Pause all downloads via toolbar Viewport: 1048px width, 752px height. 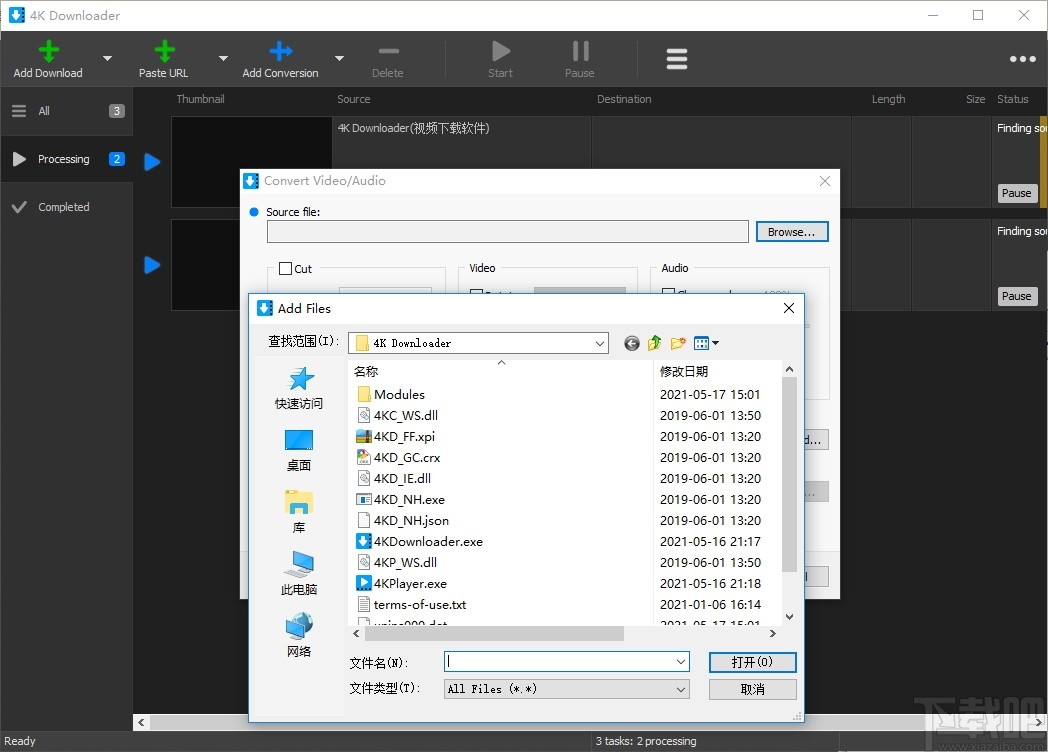pyautogui.click(x=579, y=53)
